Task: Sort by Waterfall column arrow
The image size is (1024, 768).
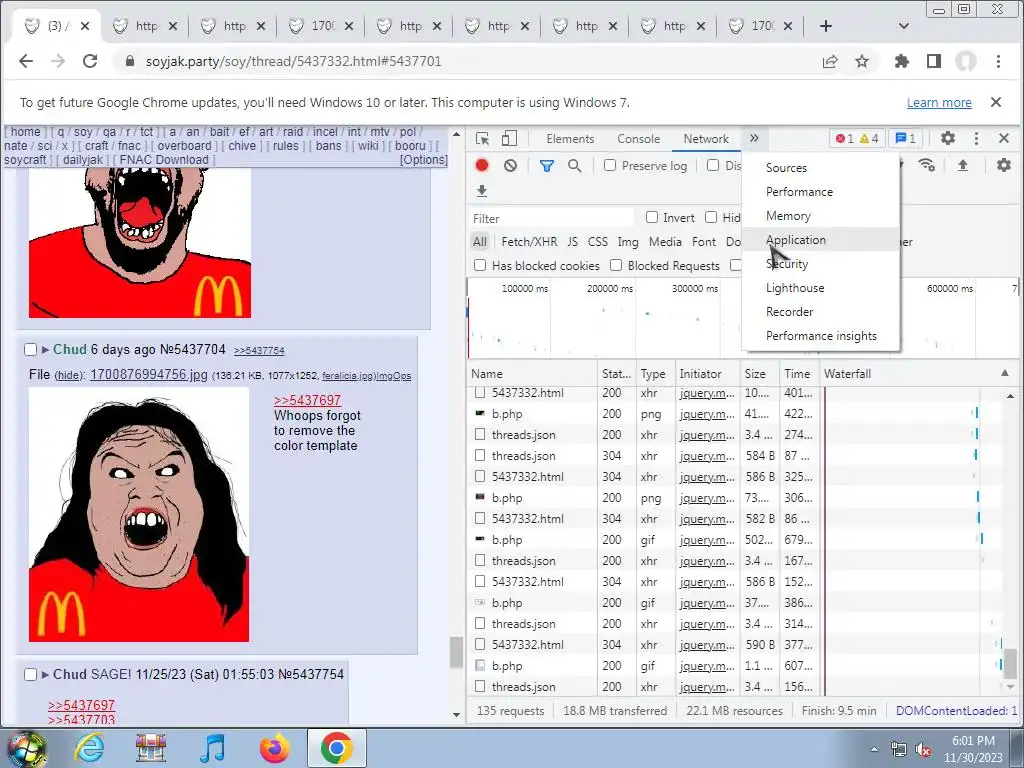Action: click(1004, 373)
